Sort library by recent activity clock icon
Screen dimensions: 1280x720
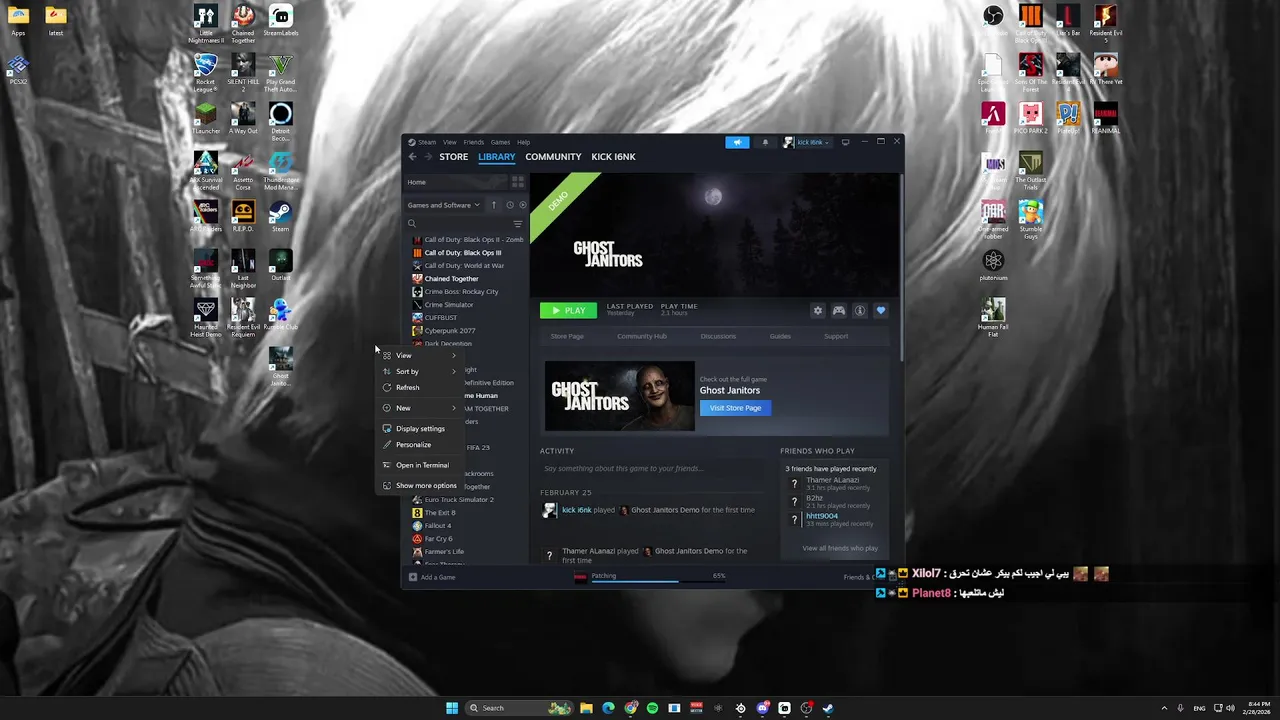pyautogui.click(x=510, y=205)
